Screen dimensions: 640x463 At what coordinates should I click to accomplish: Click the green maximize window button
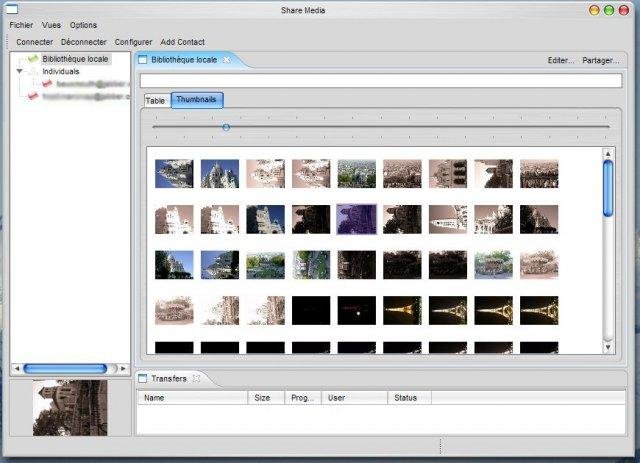(609, 10)
